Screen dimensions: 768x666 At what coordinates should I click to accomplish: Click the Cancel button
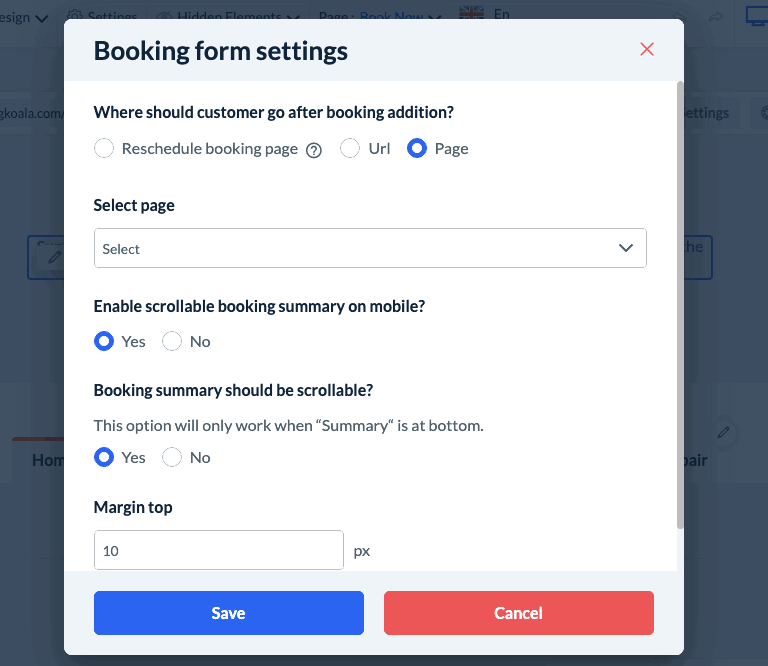(x=518, y=613)
